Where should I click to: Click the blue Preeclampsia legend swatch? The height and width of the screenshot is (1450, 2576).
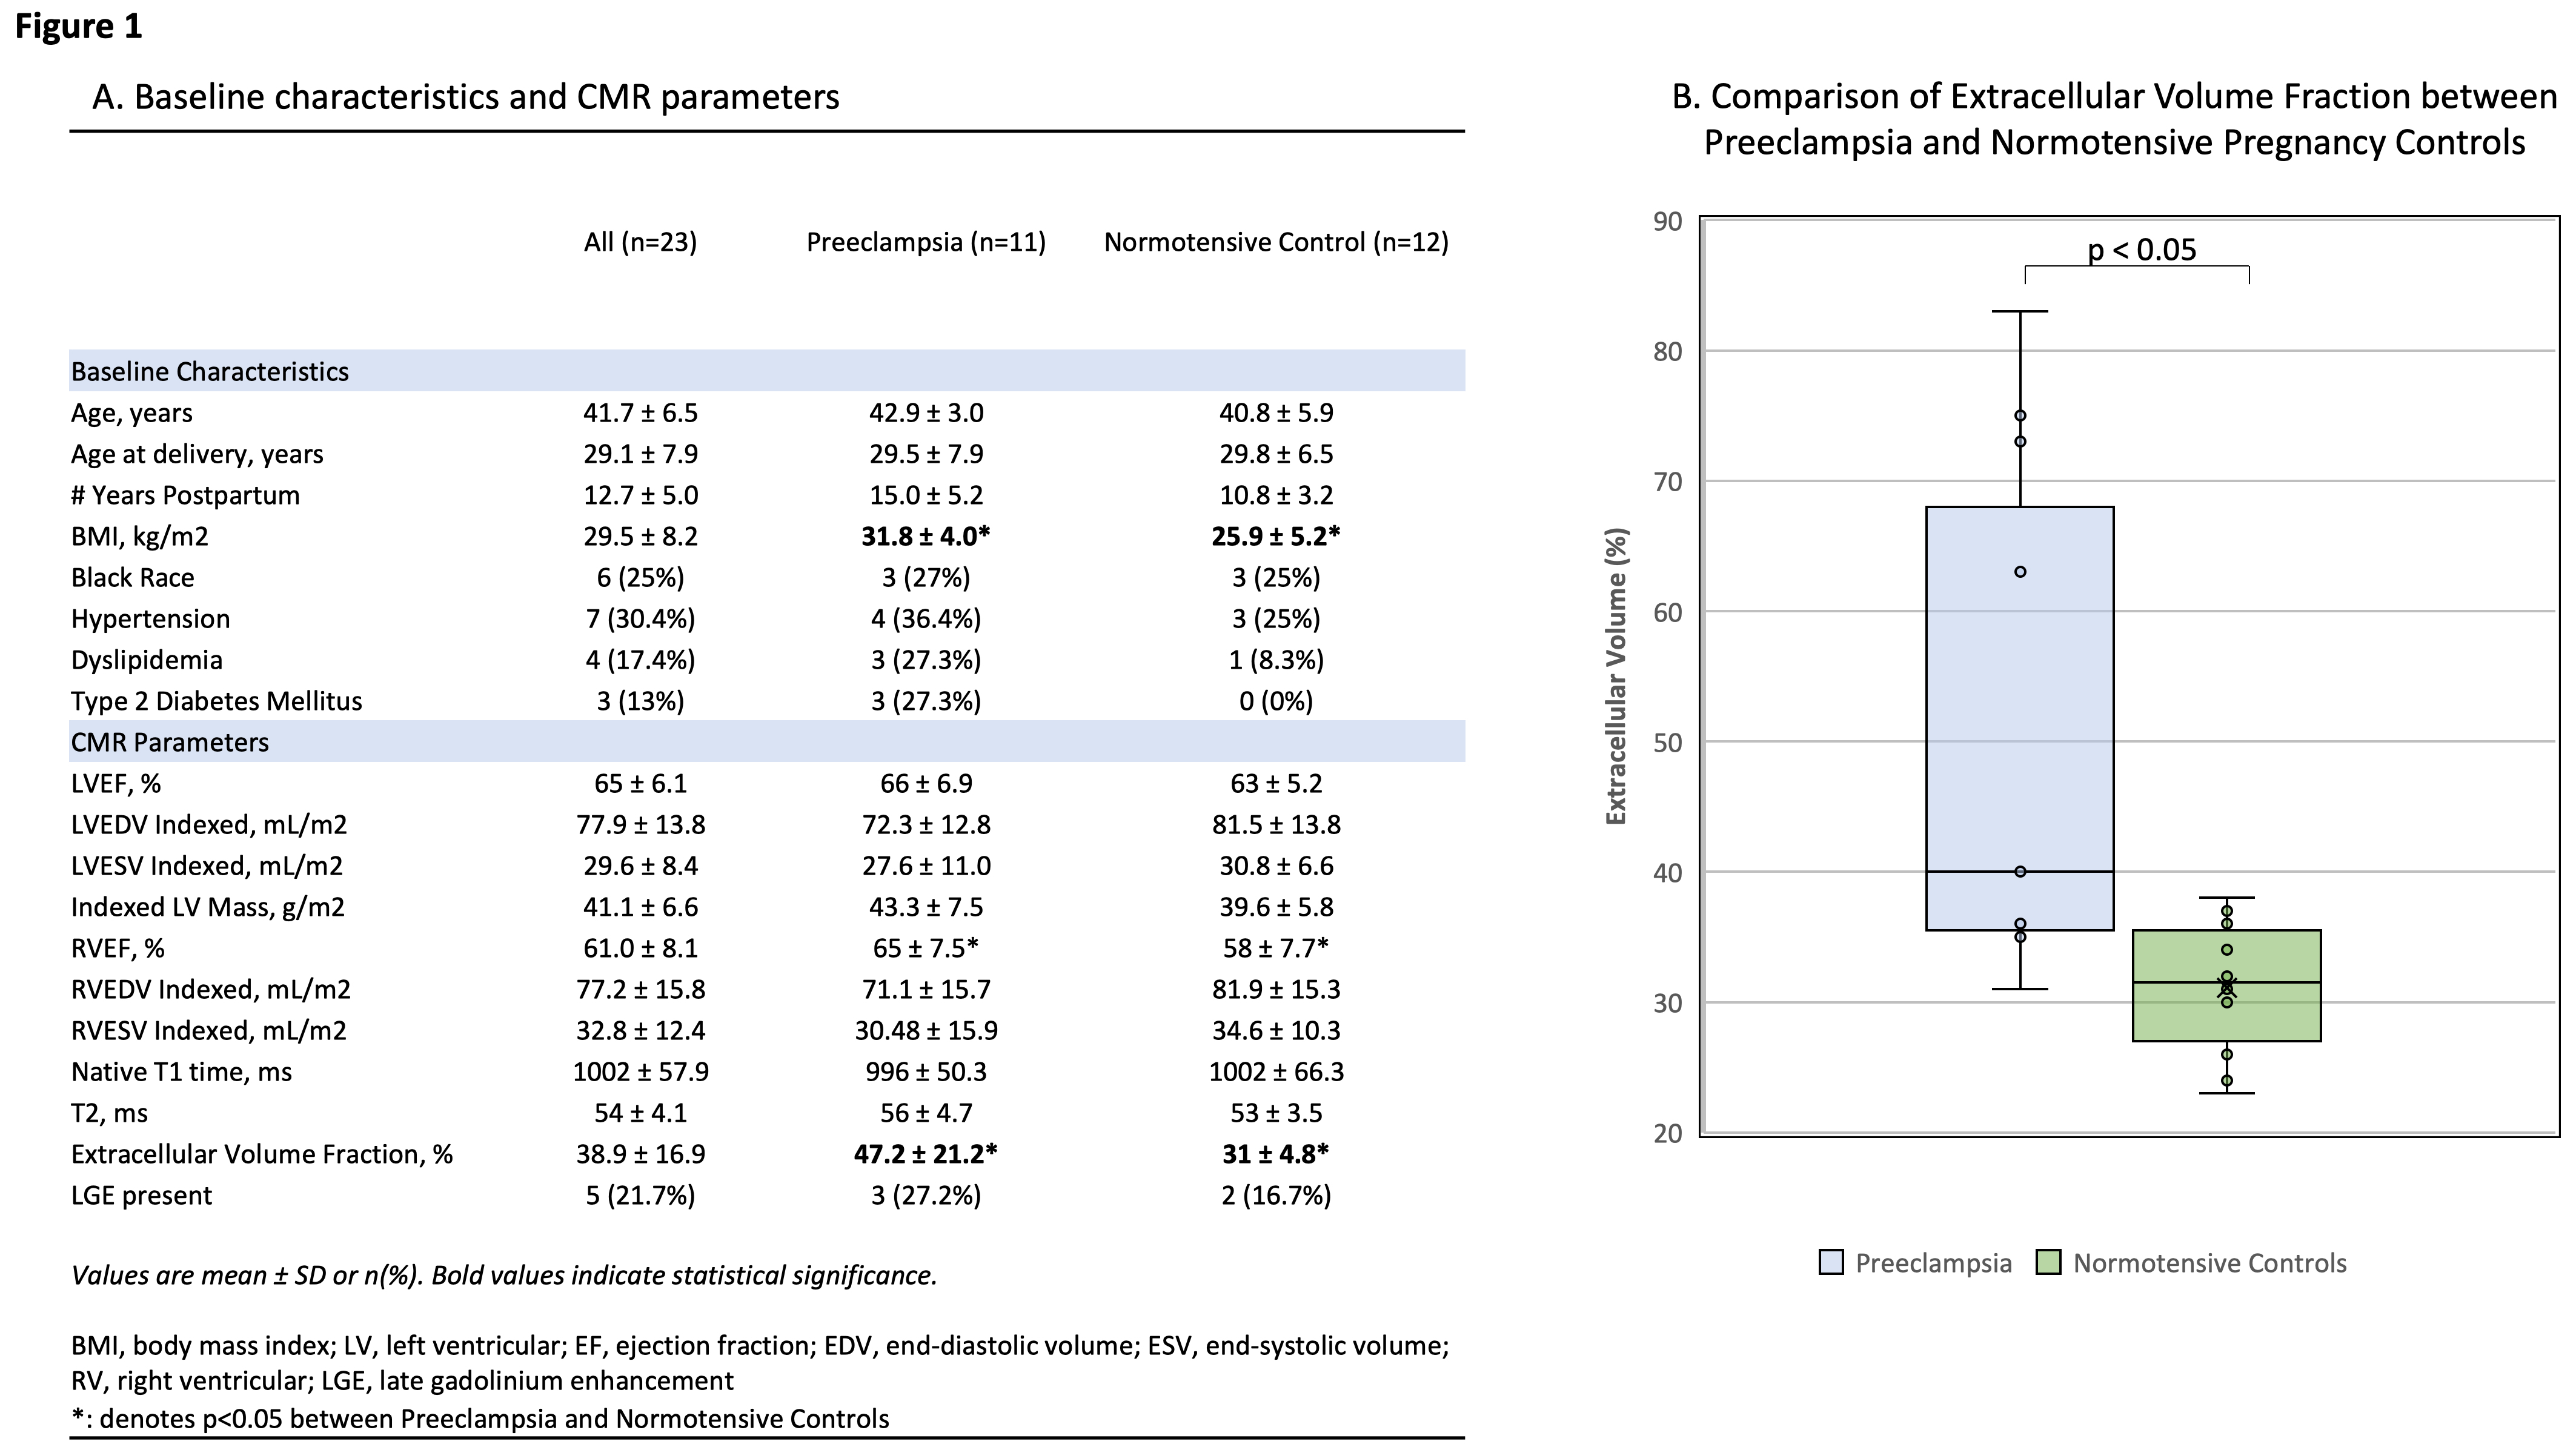(x=1831, y=1263)
